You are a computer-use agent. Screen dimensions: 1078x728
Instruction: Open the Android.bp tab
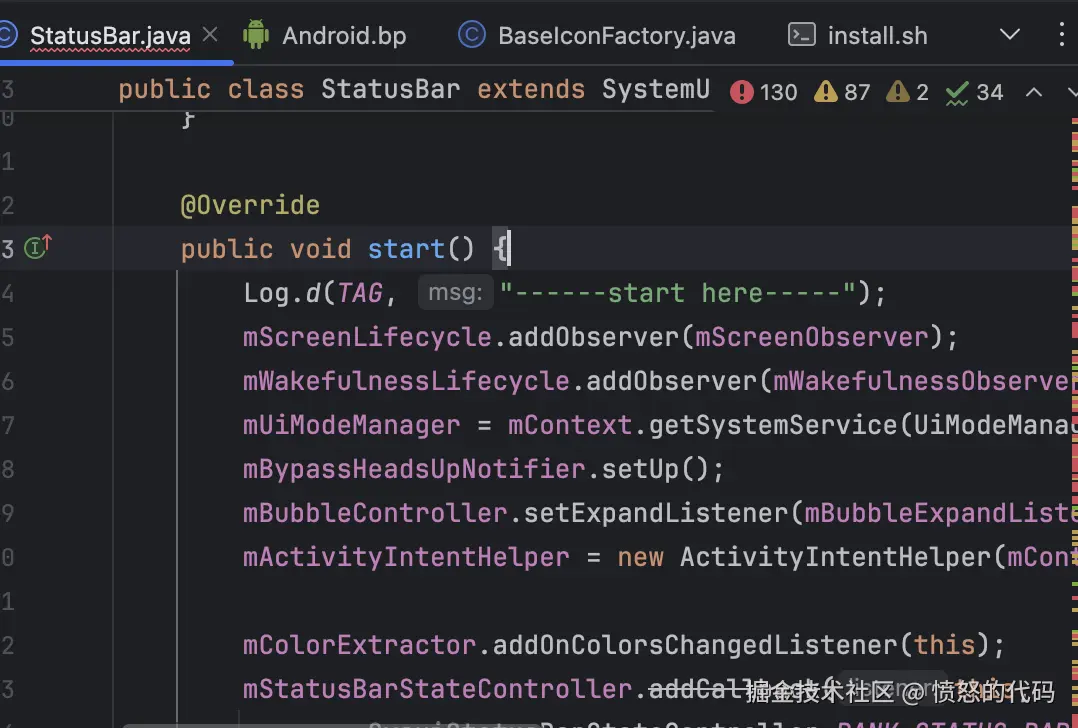(344, 35)
